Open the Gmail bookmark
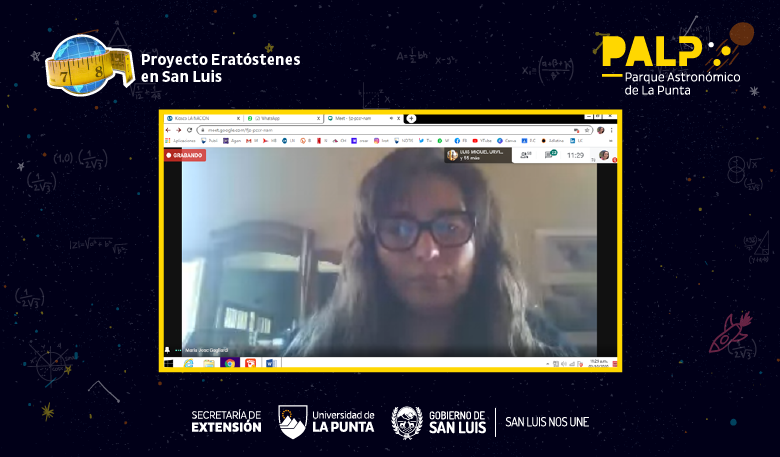 [x=252, y=141]
